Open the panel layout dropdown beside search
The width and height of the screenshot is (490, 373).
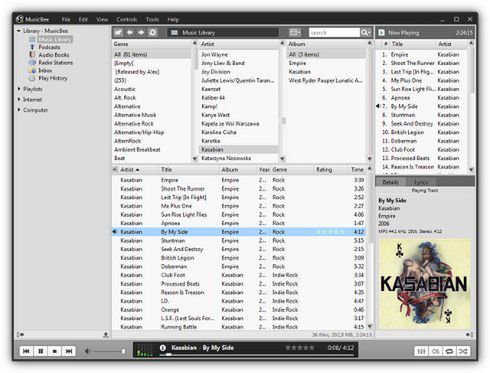(295, 32)
